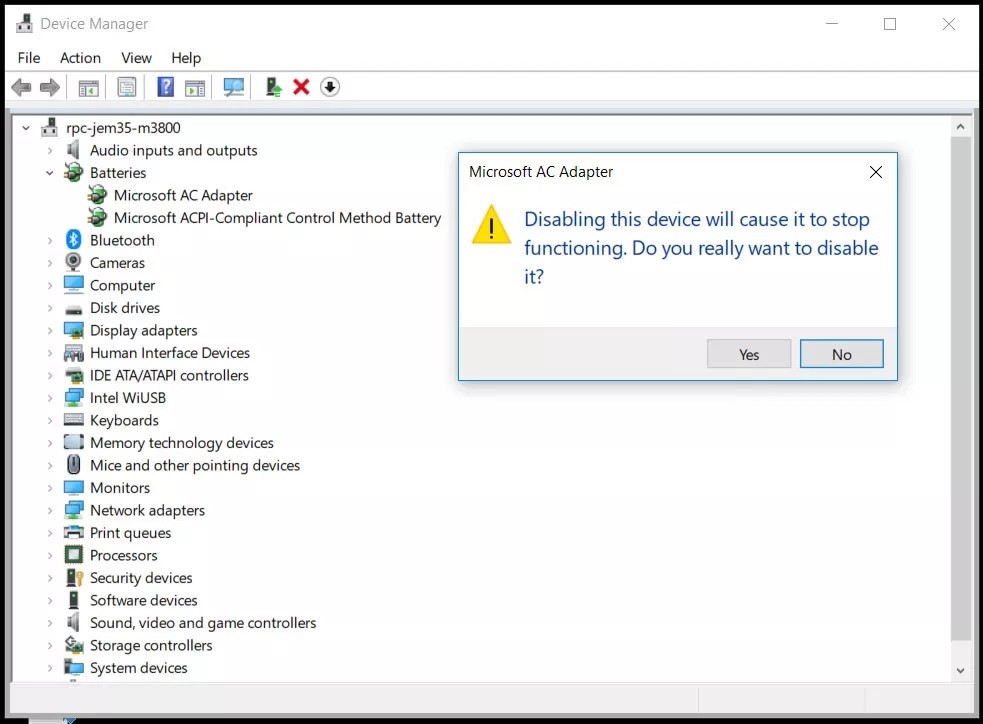This screenshot has height=724, width=983.
Task: Expand the Network adapters node
Action: pyautogui.click(x=49, y=510)
